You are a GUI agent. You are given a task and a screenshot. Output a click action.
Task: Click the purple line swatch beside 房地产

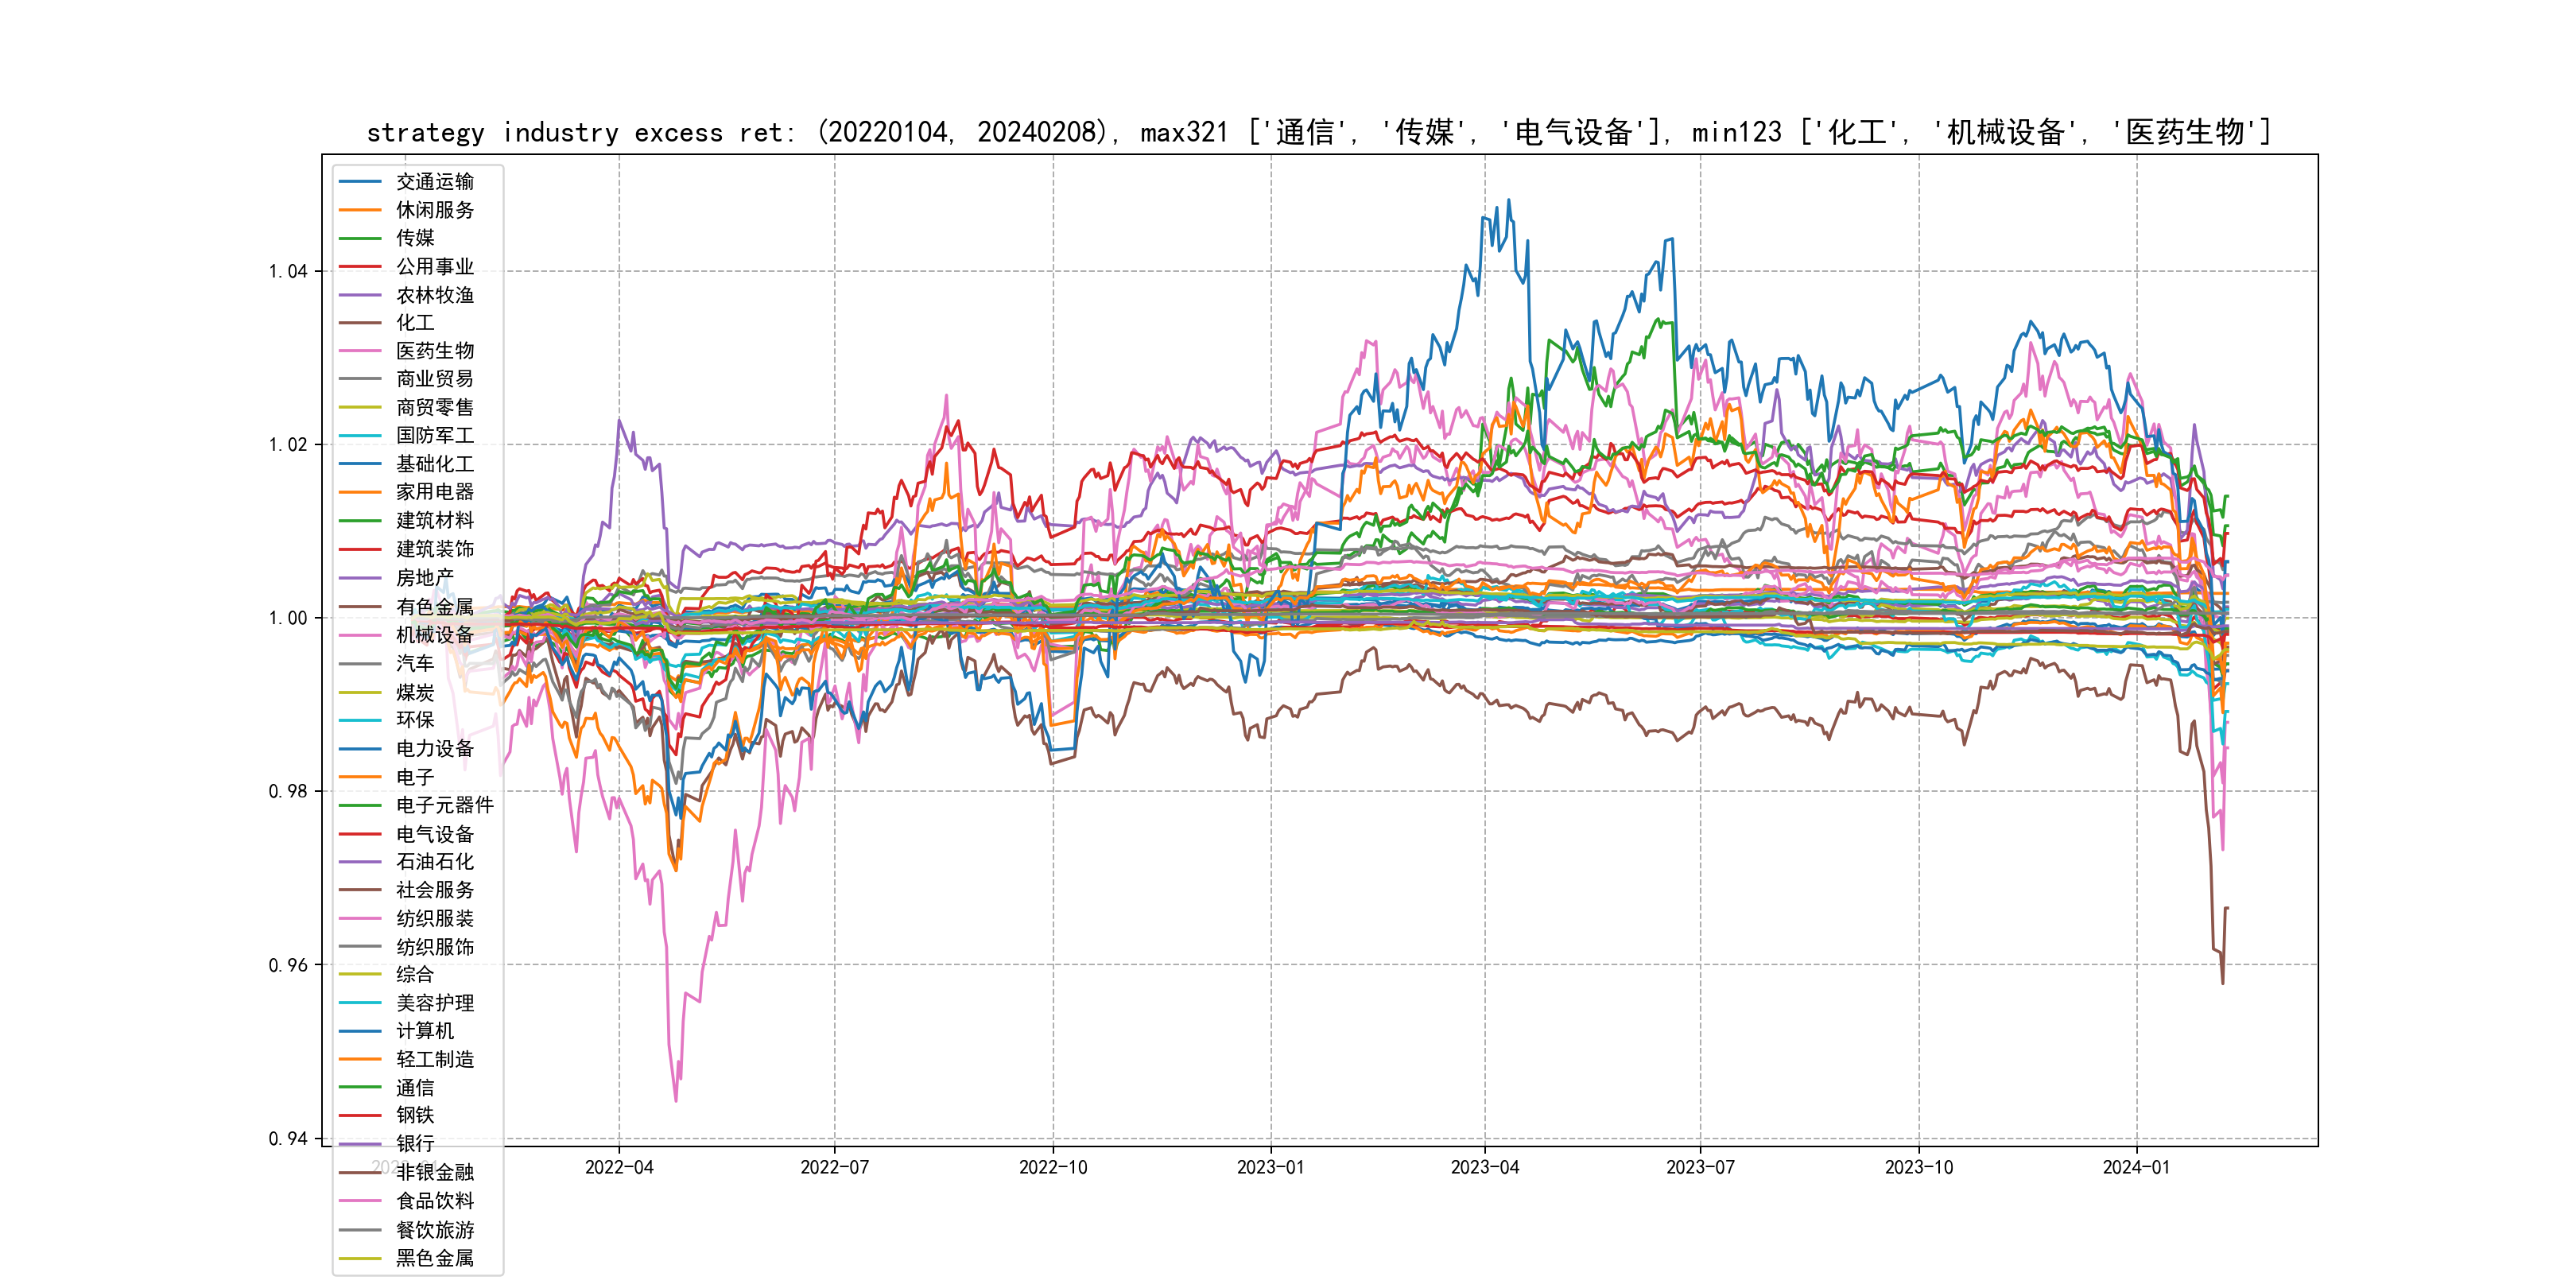(360, 578)
